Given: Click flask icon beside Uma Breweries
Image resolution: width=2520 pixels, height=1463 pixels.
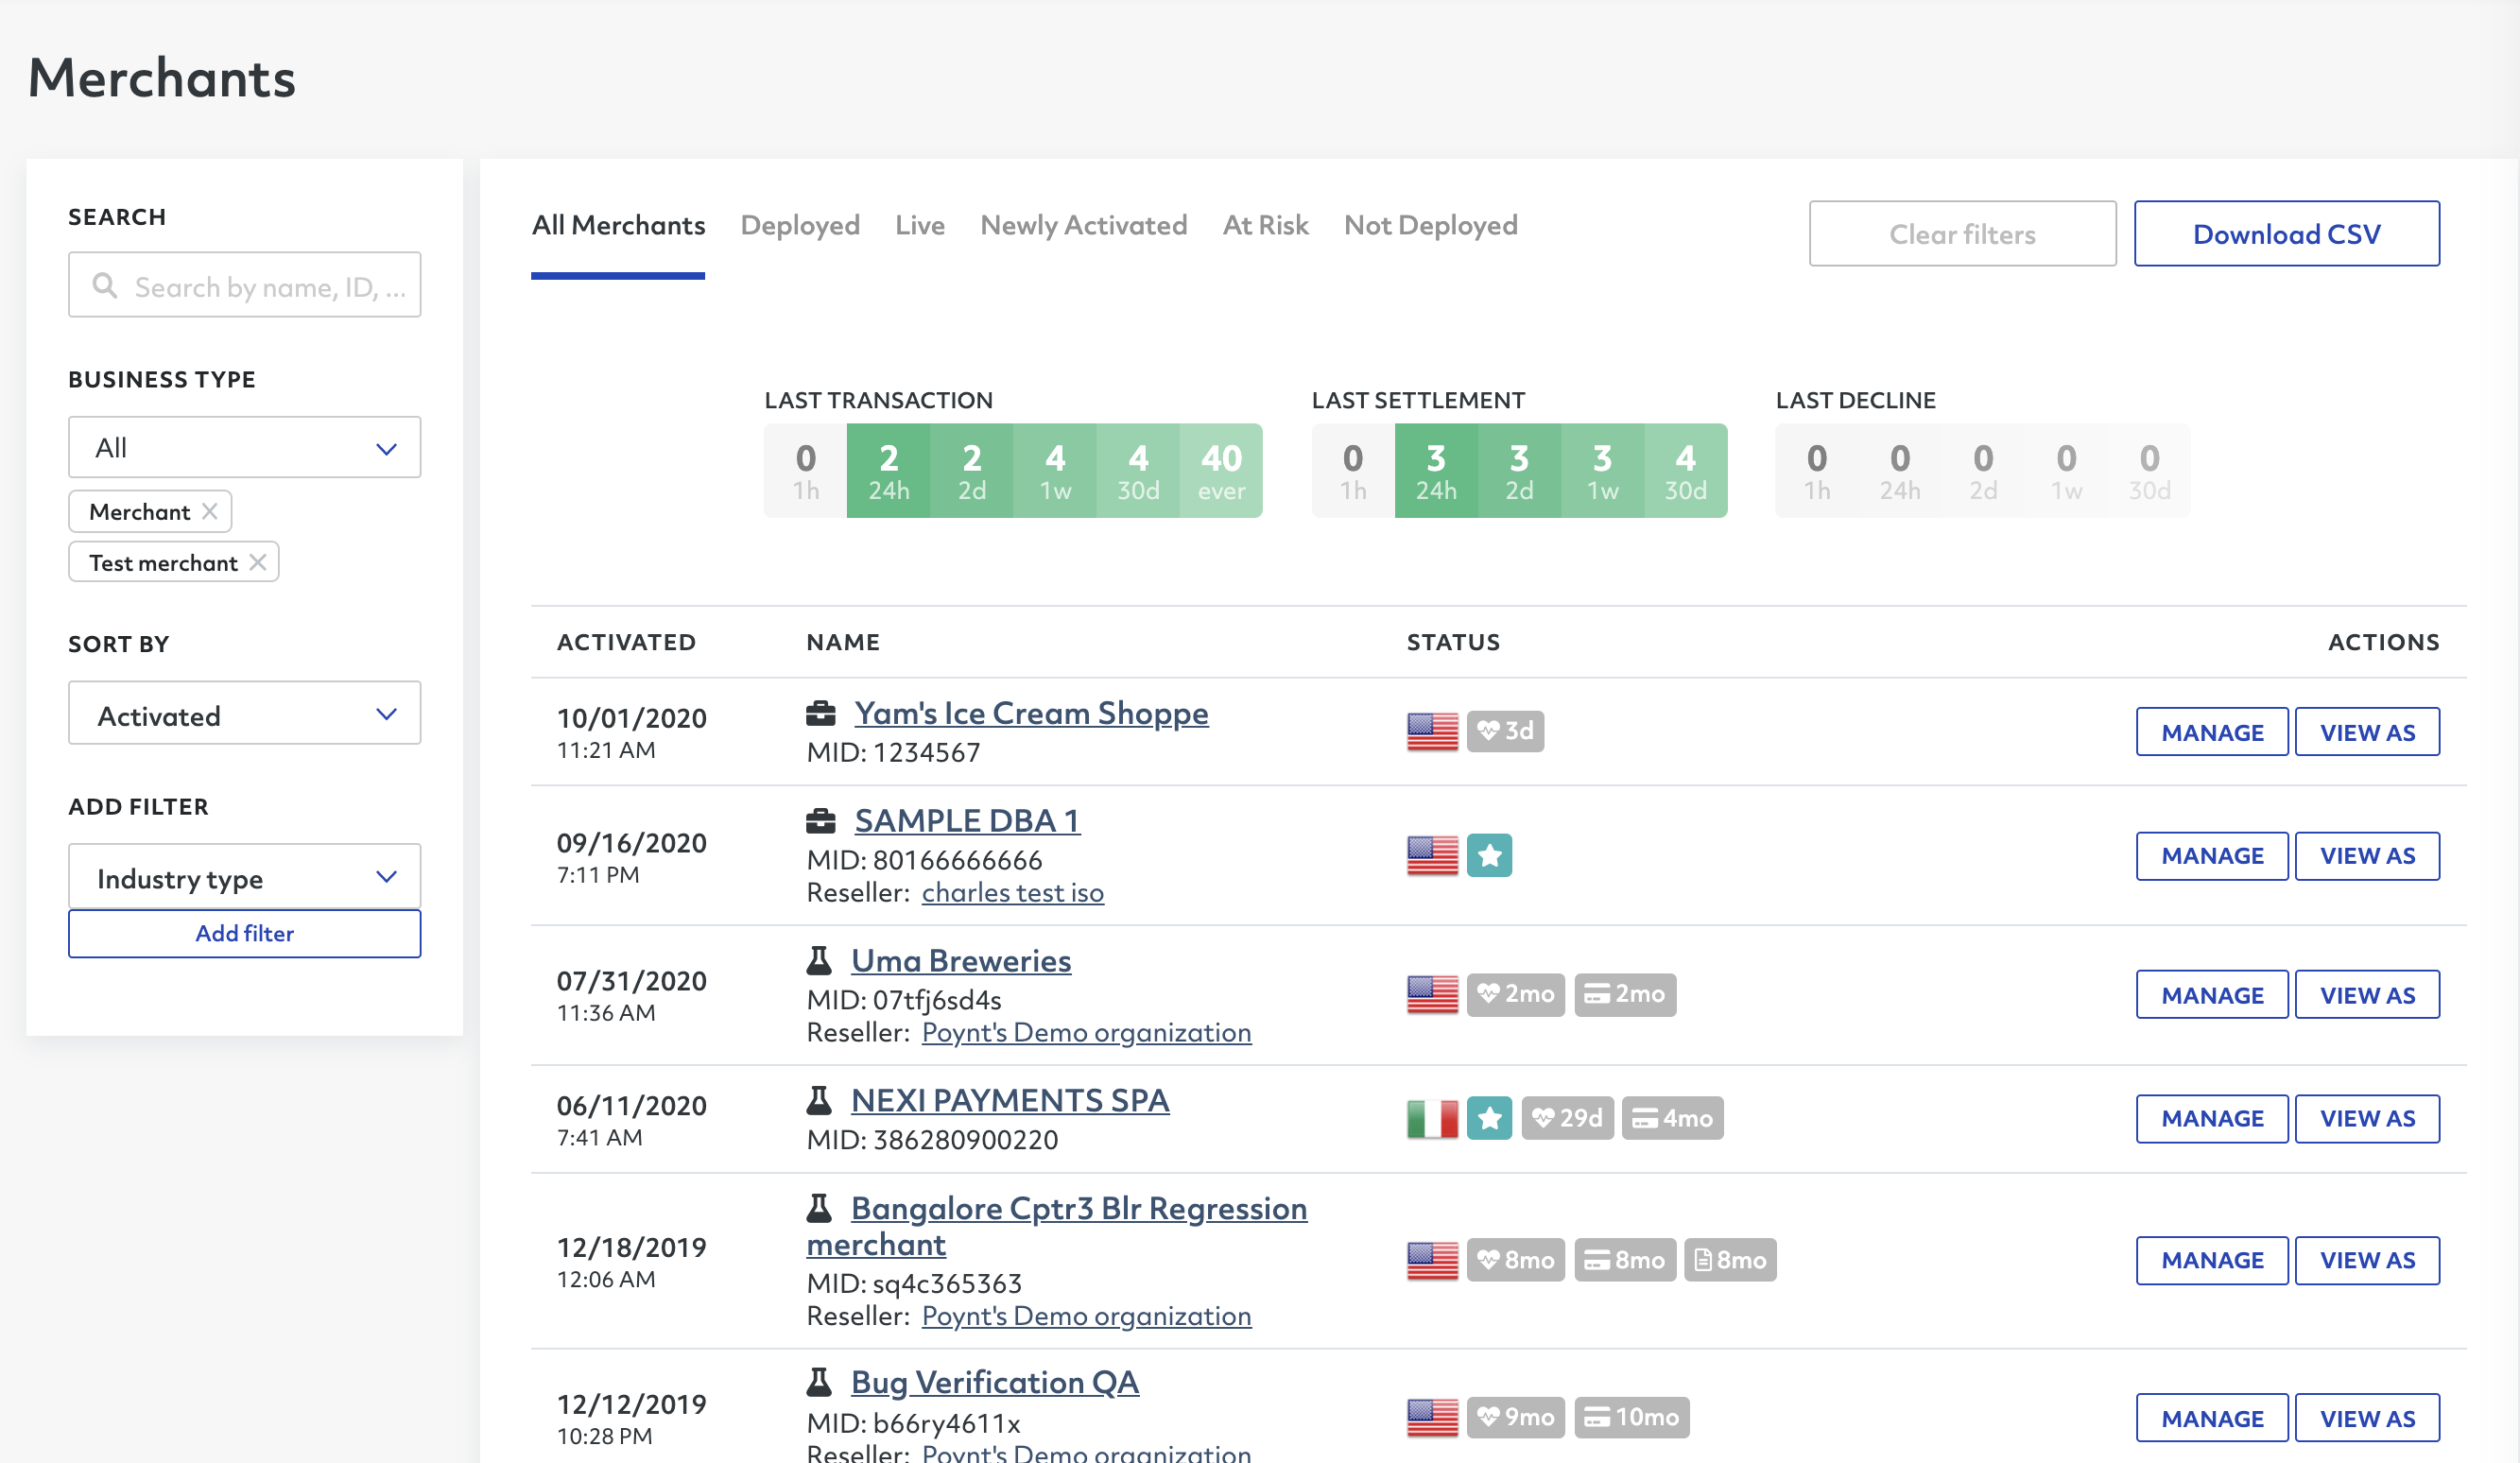Looking at the screenshot, I should click(819, 960).
